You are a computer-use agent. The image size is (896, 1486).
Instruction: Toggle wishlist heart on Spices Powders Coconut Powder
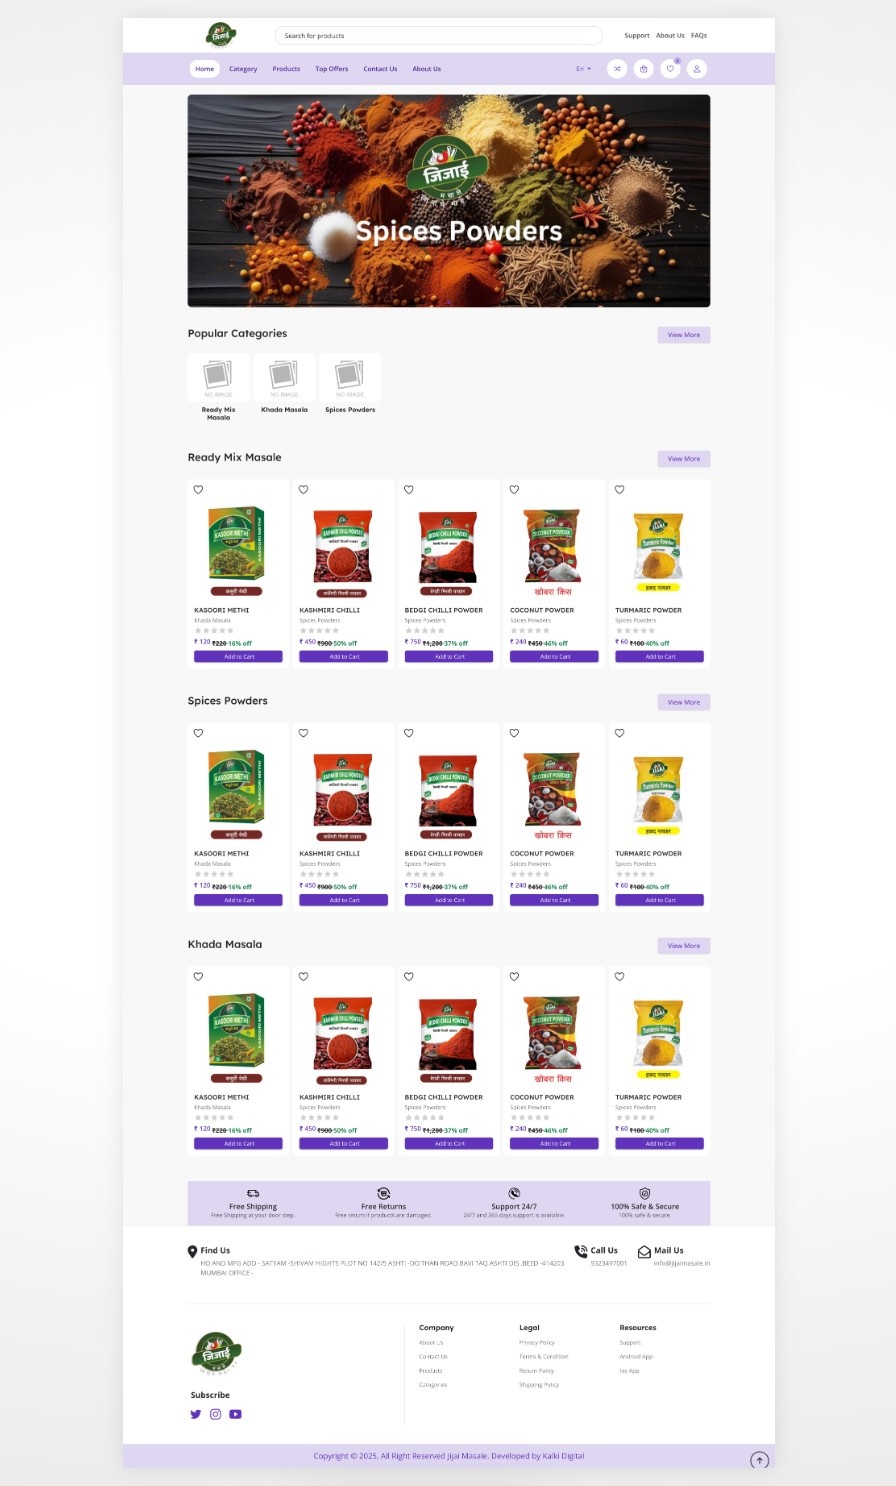[x=514, y=733]
